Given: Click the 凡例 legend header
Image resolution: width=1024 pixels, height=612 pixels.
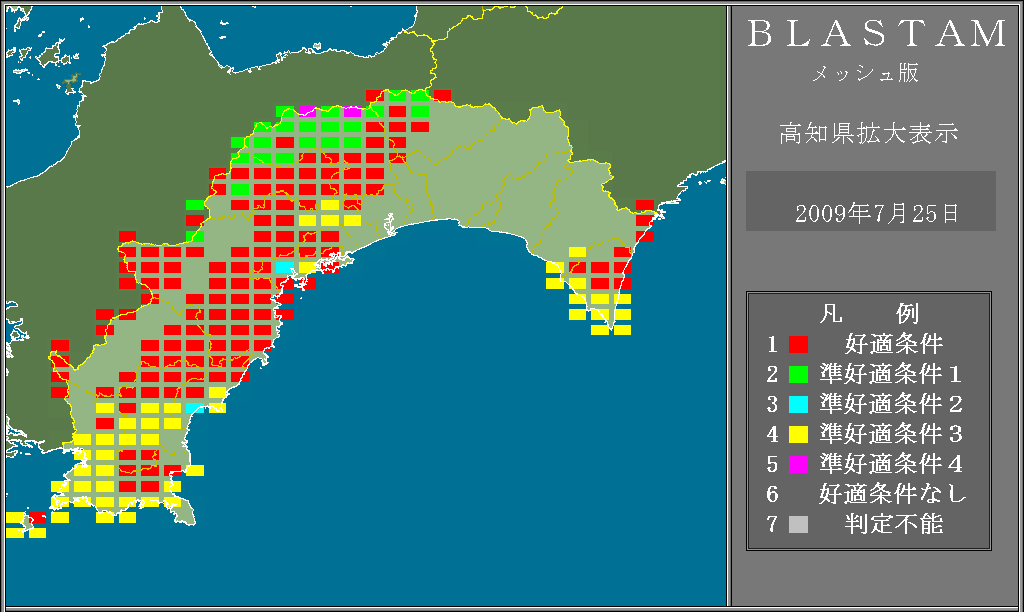Looking at the screenshot, I should pyautogui.click(x=869, y=314).
